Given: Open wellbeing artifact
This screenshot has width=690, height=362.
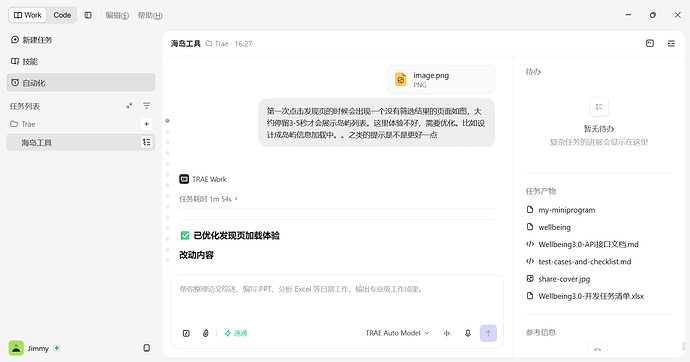Looking at the screenshot, I should click(548, 227).
